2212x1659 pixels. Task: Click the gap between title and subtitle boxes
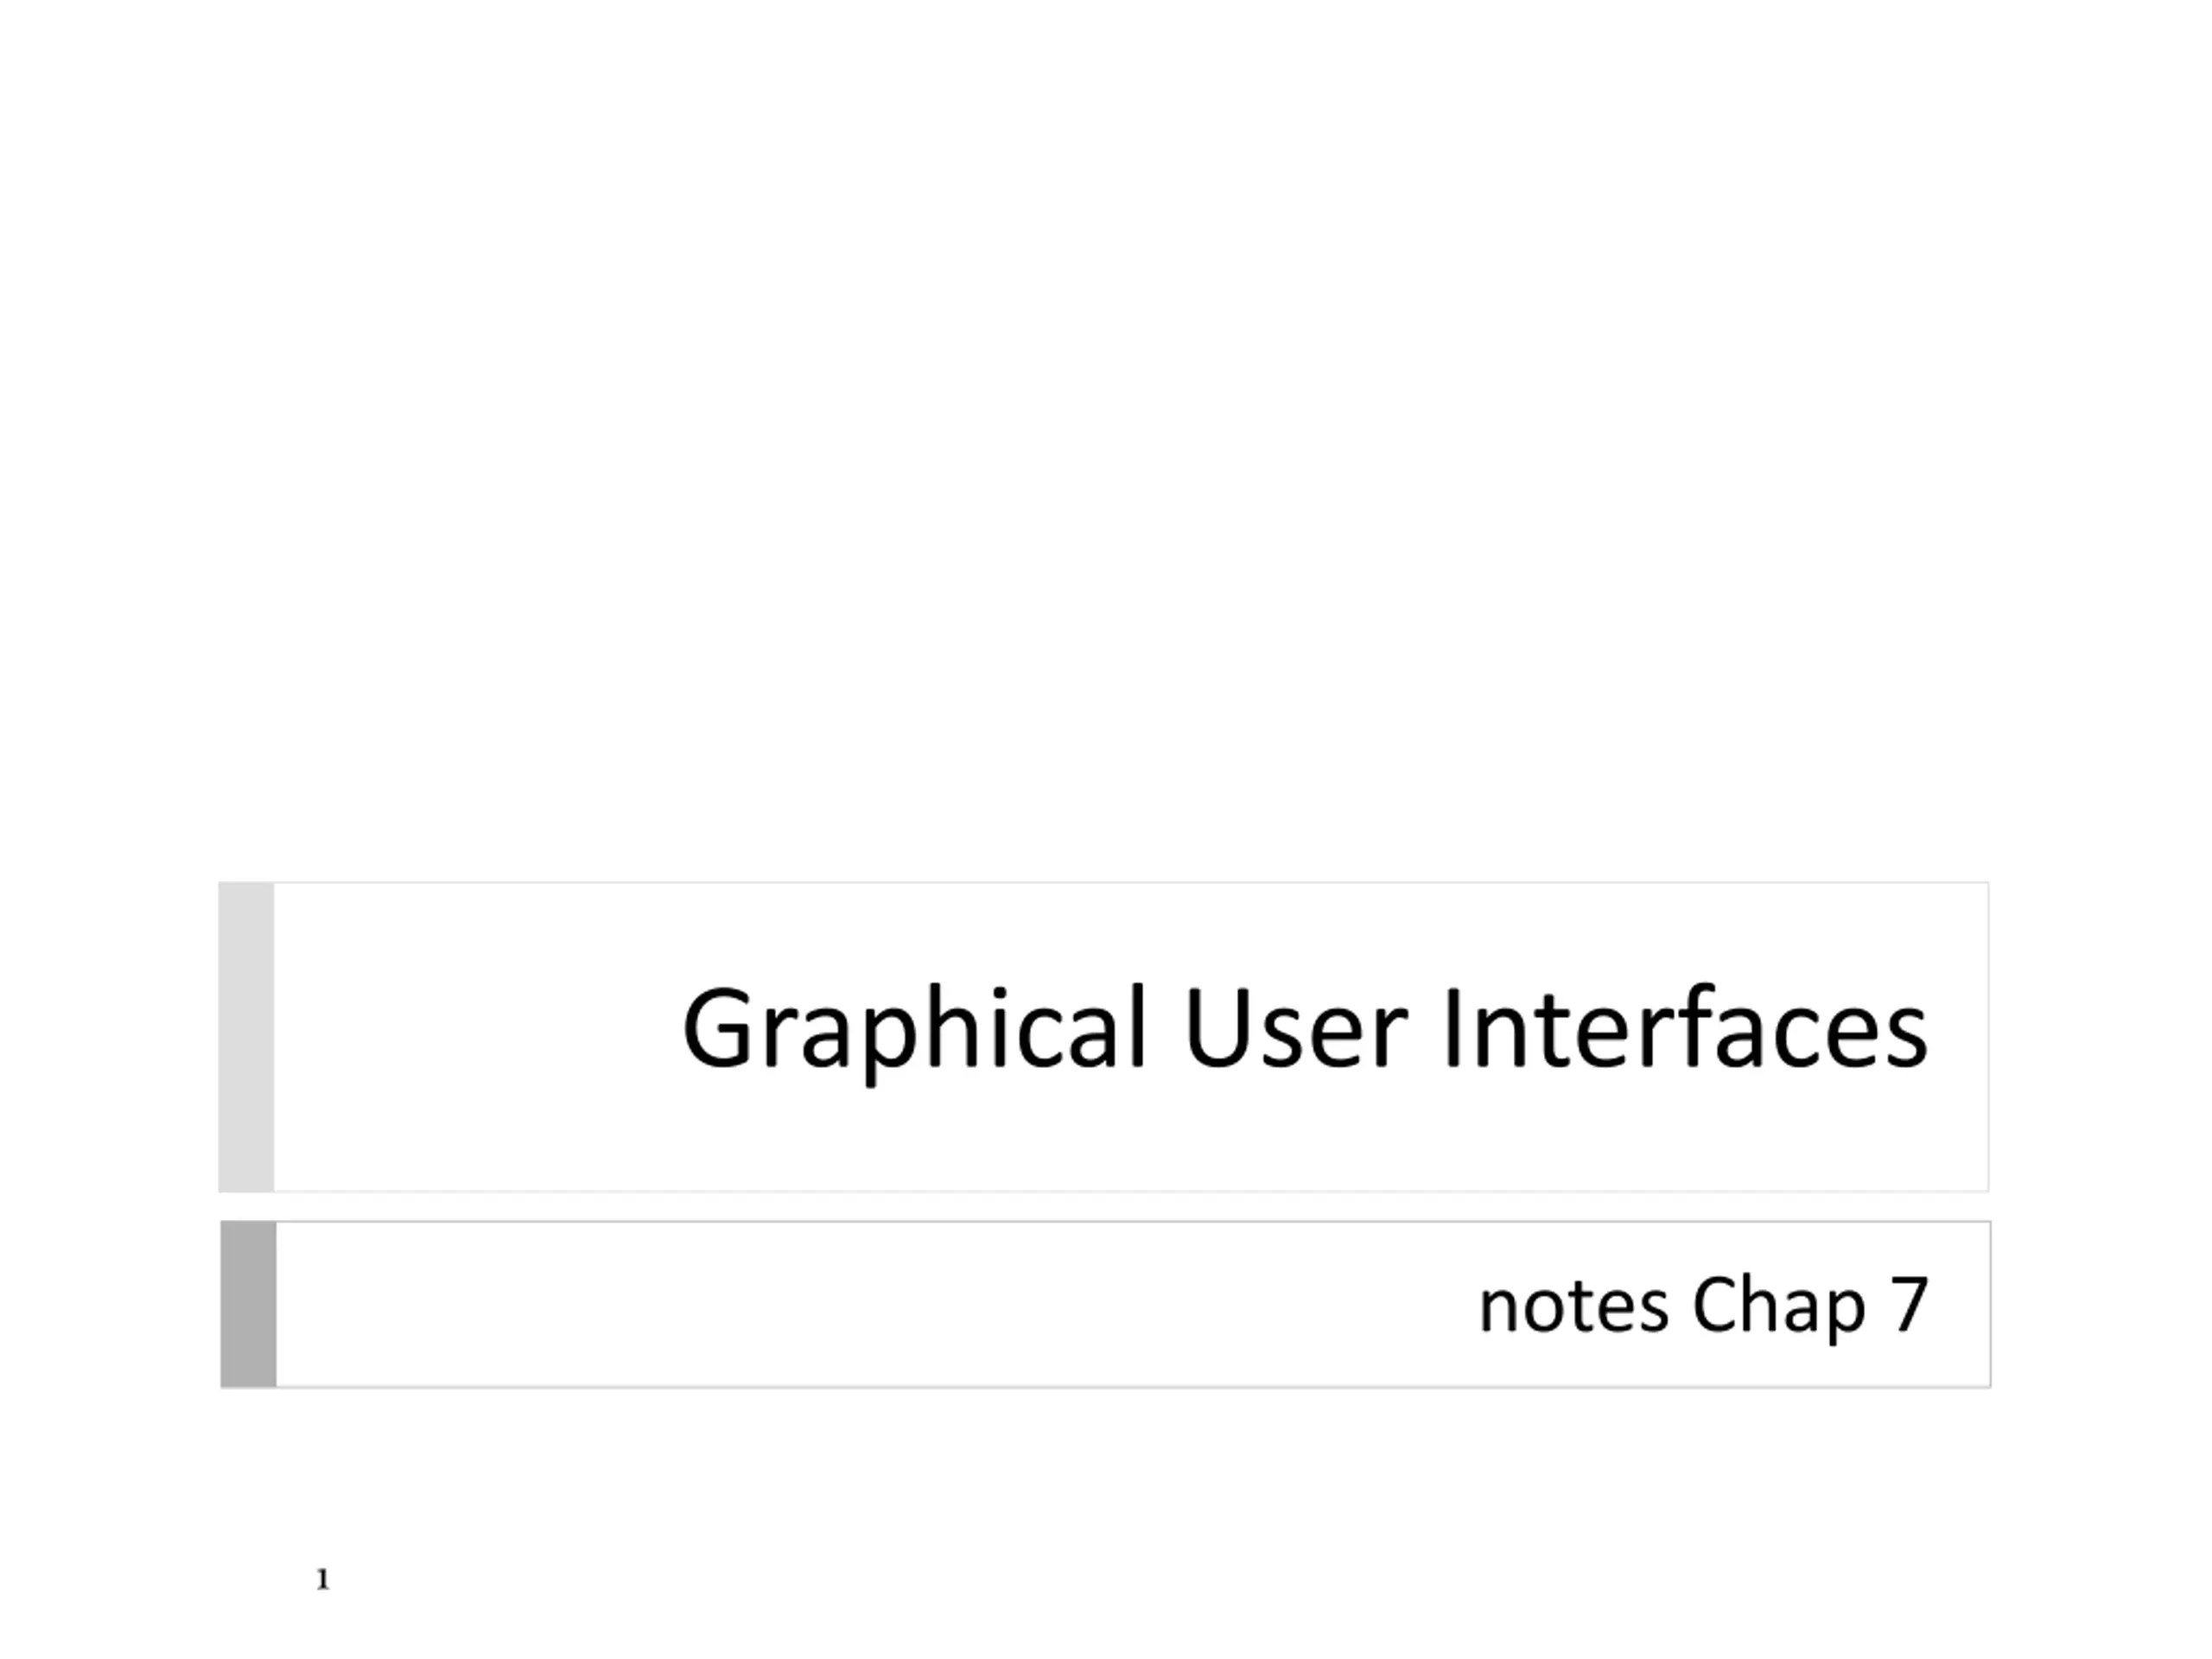(x=1105, y=1207)
